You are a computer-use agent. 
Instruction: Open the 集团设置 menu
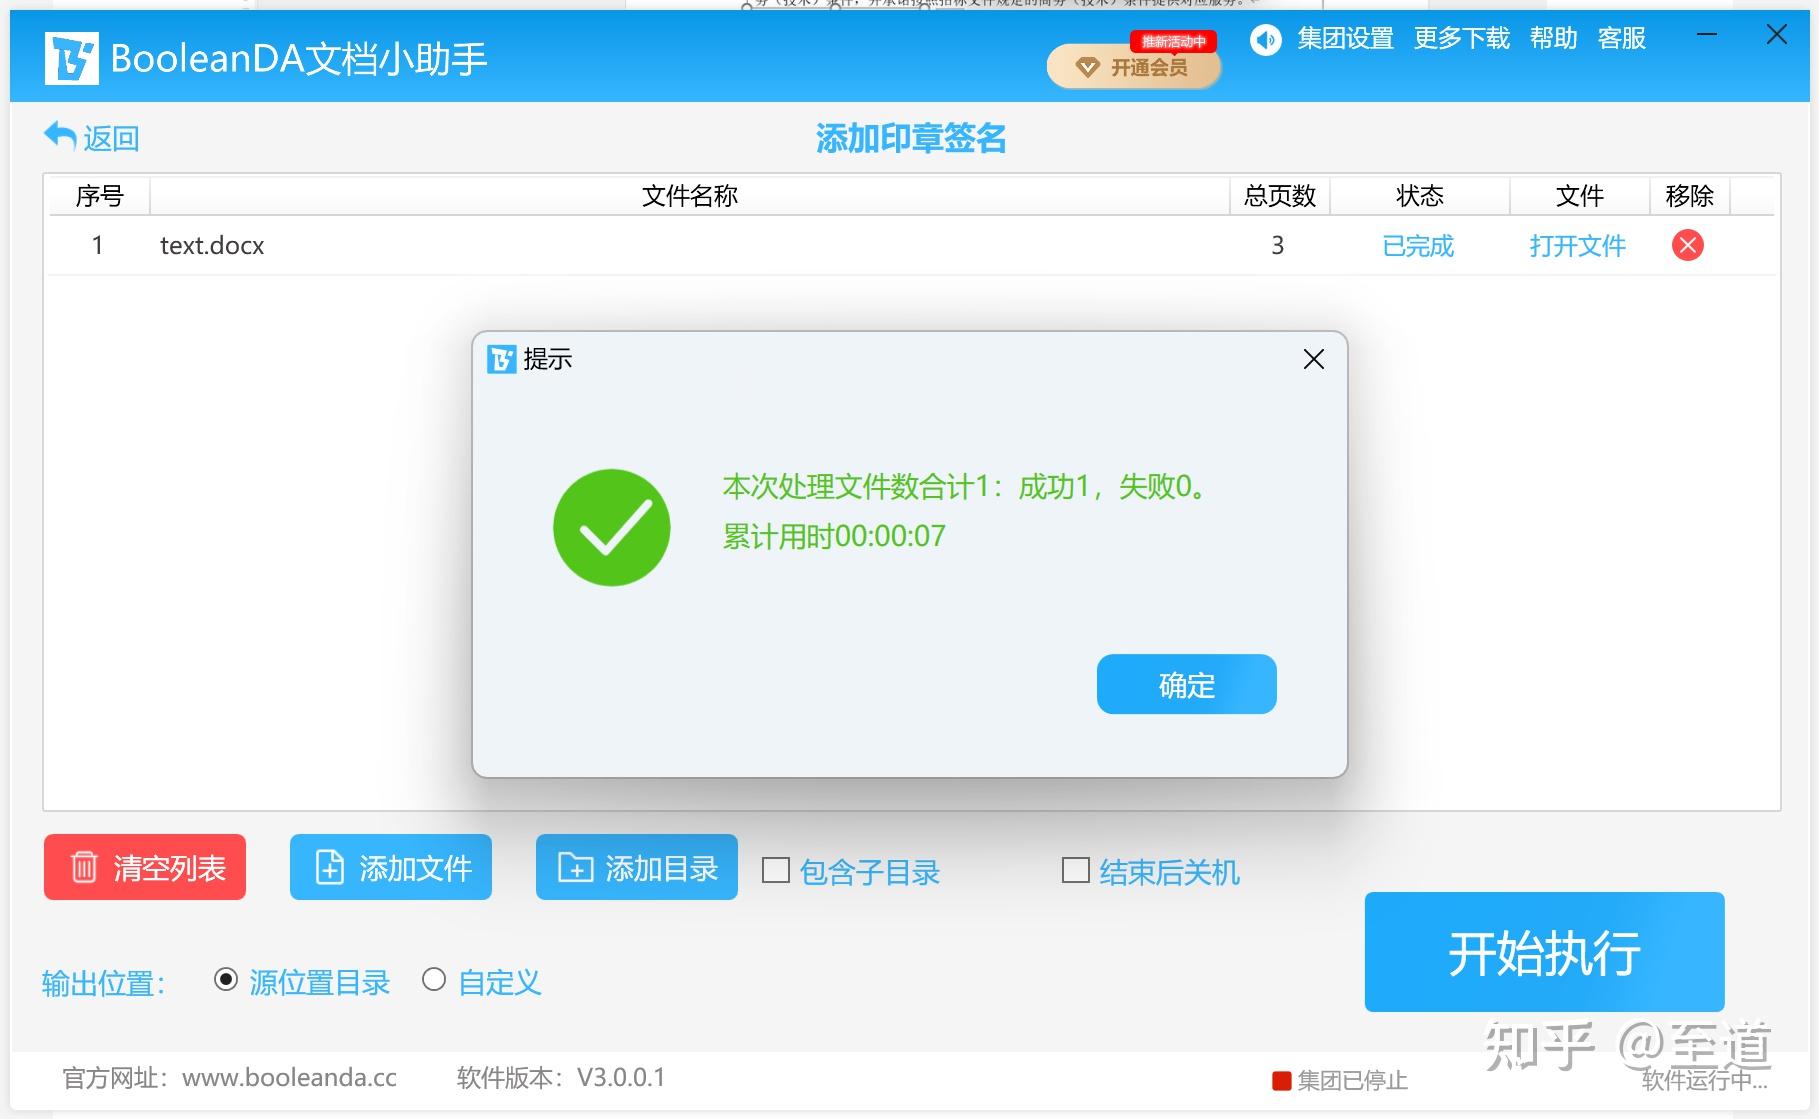tap(1345, 39)
